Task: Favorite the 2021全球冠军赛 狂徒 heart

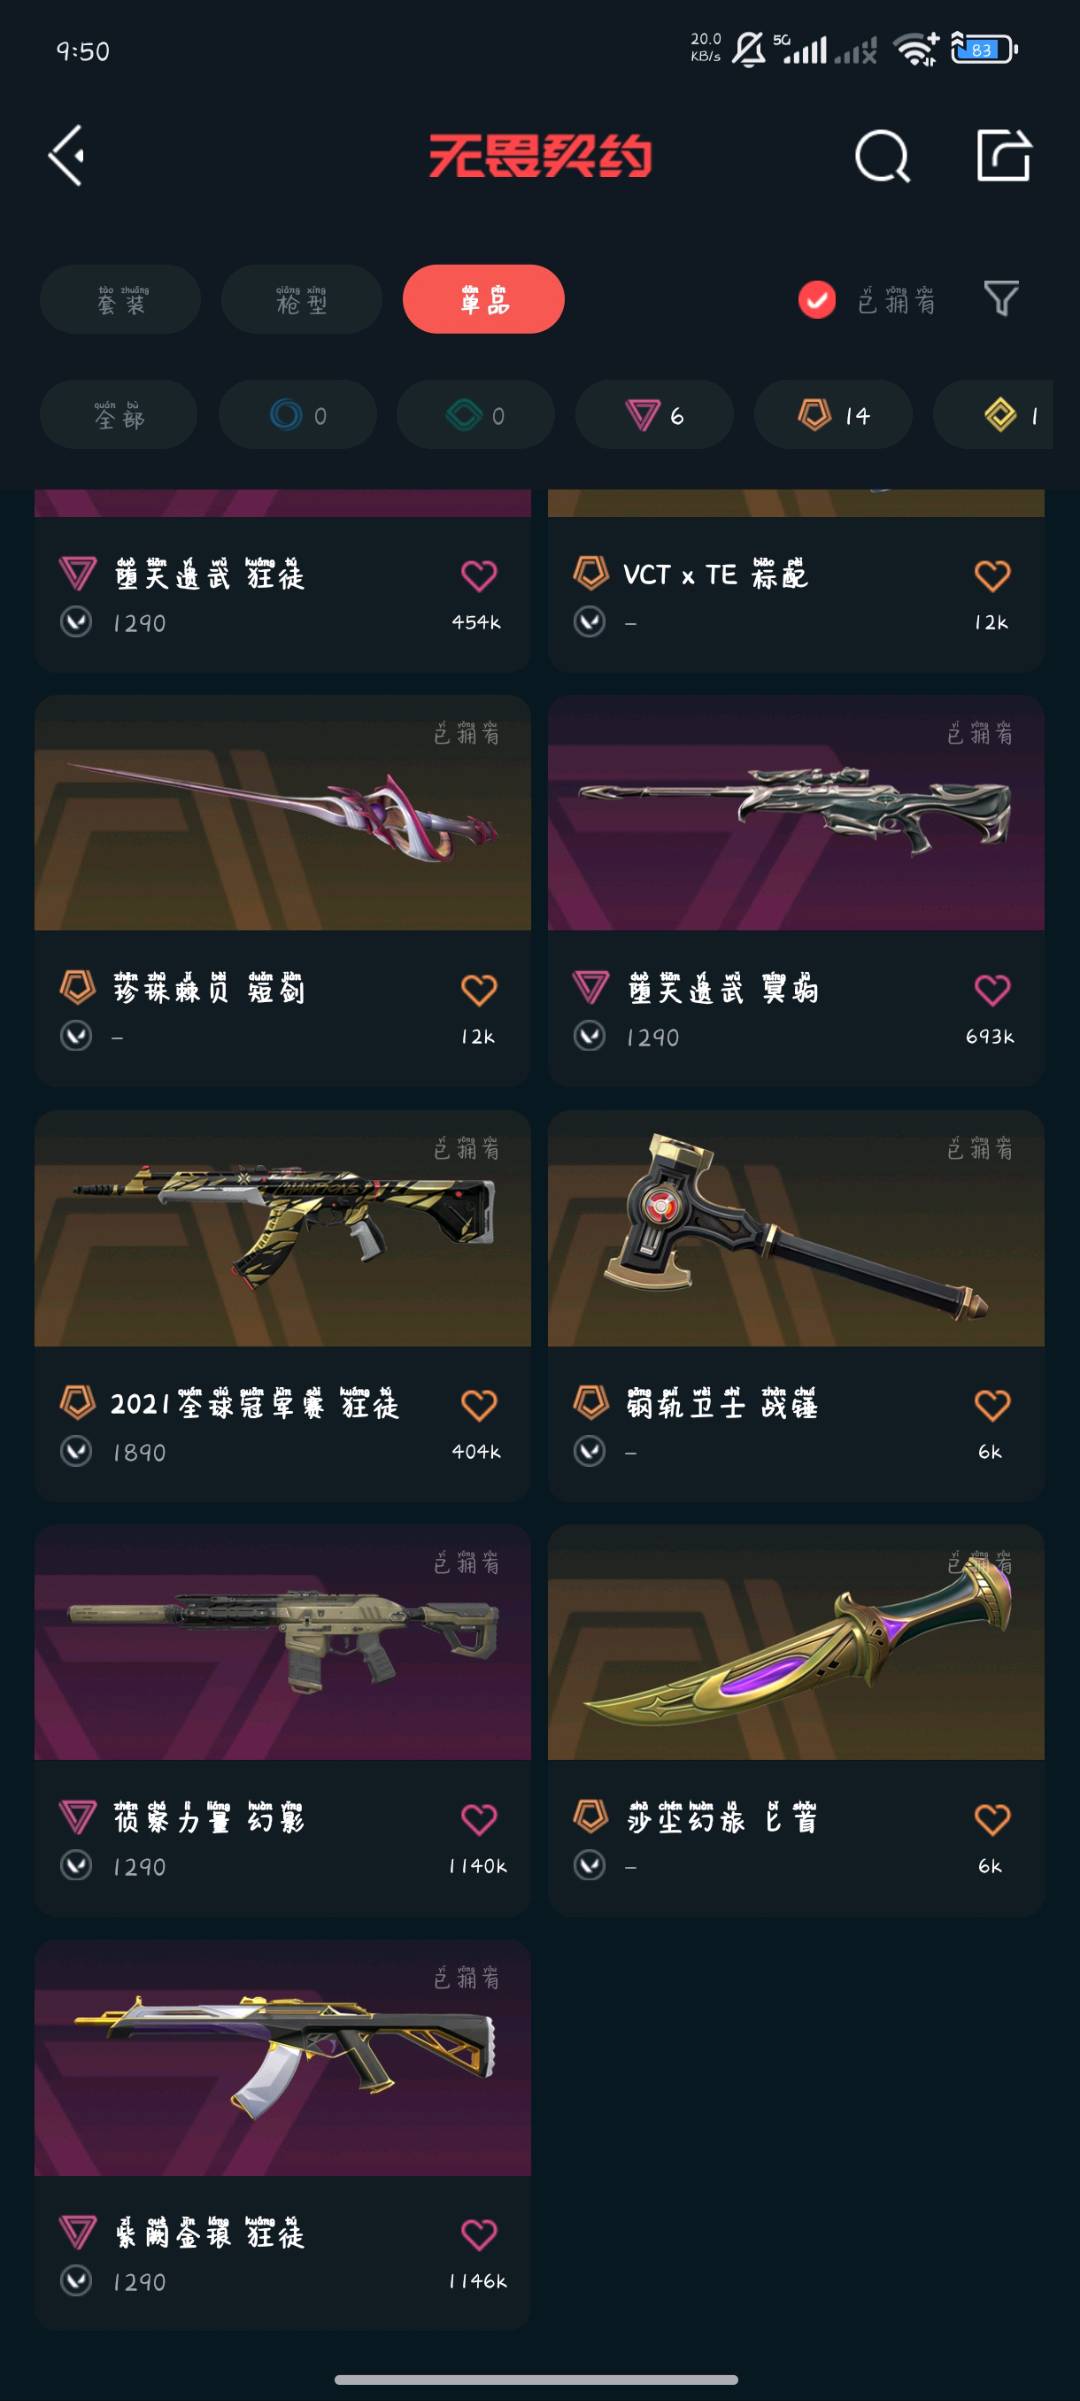Action: (x=479, y=1405)
